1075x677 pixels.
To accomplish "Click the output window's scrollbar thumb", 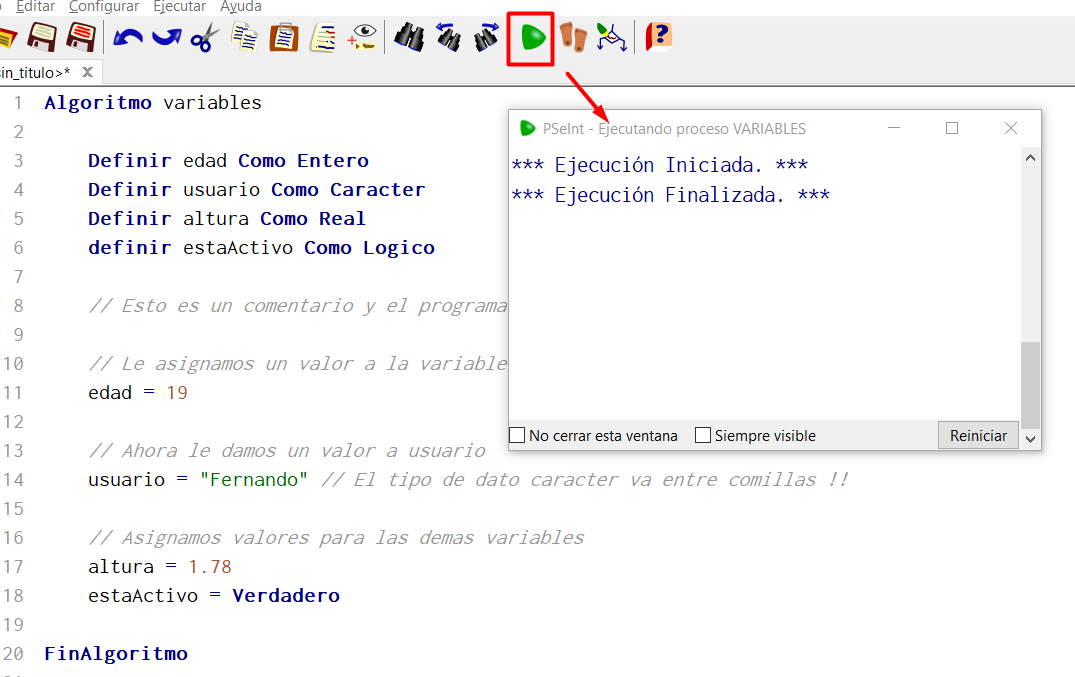I will 1030,385.
